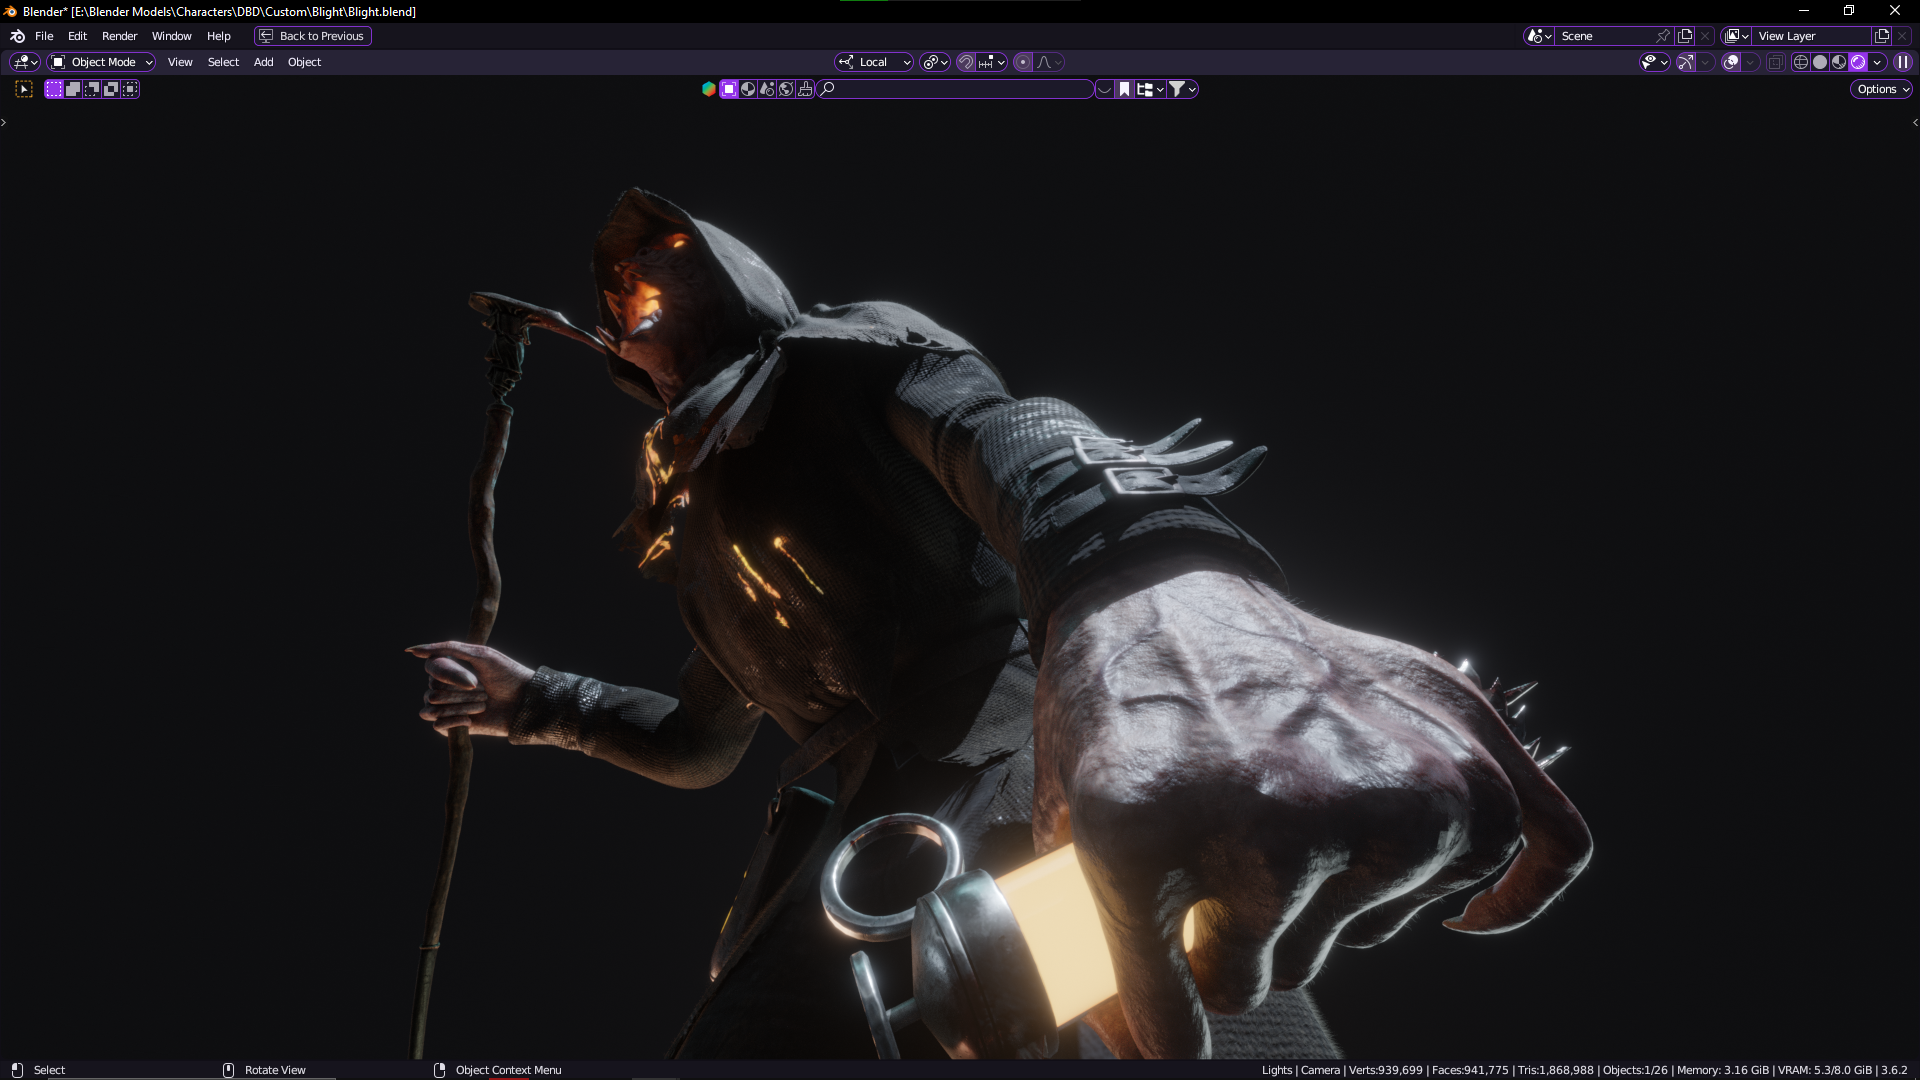
Task: Open the Options dropdown
Action: coord(1882,89)
